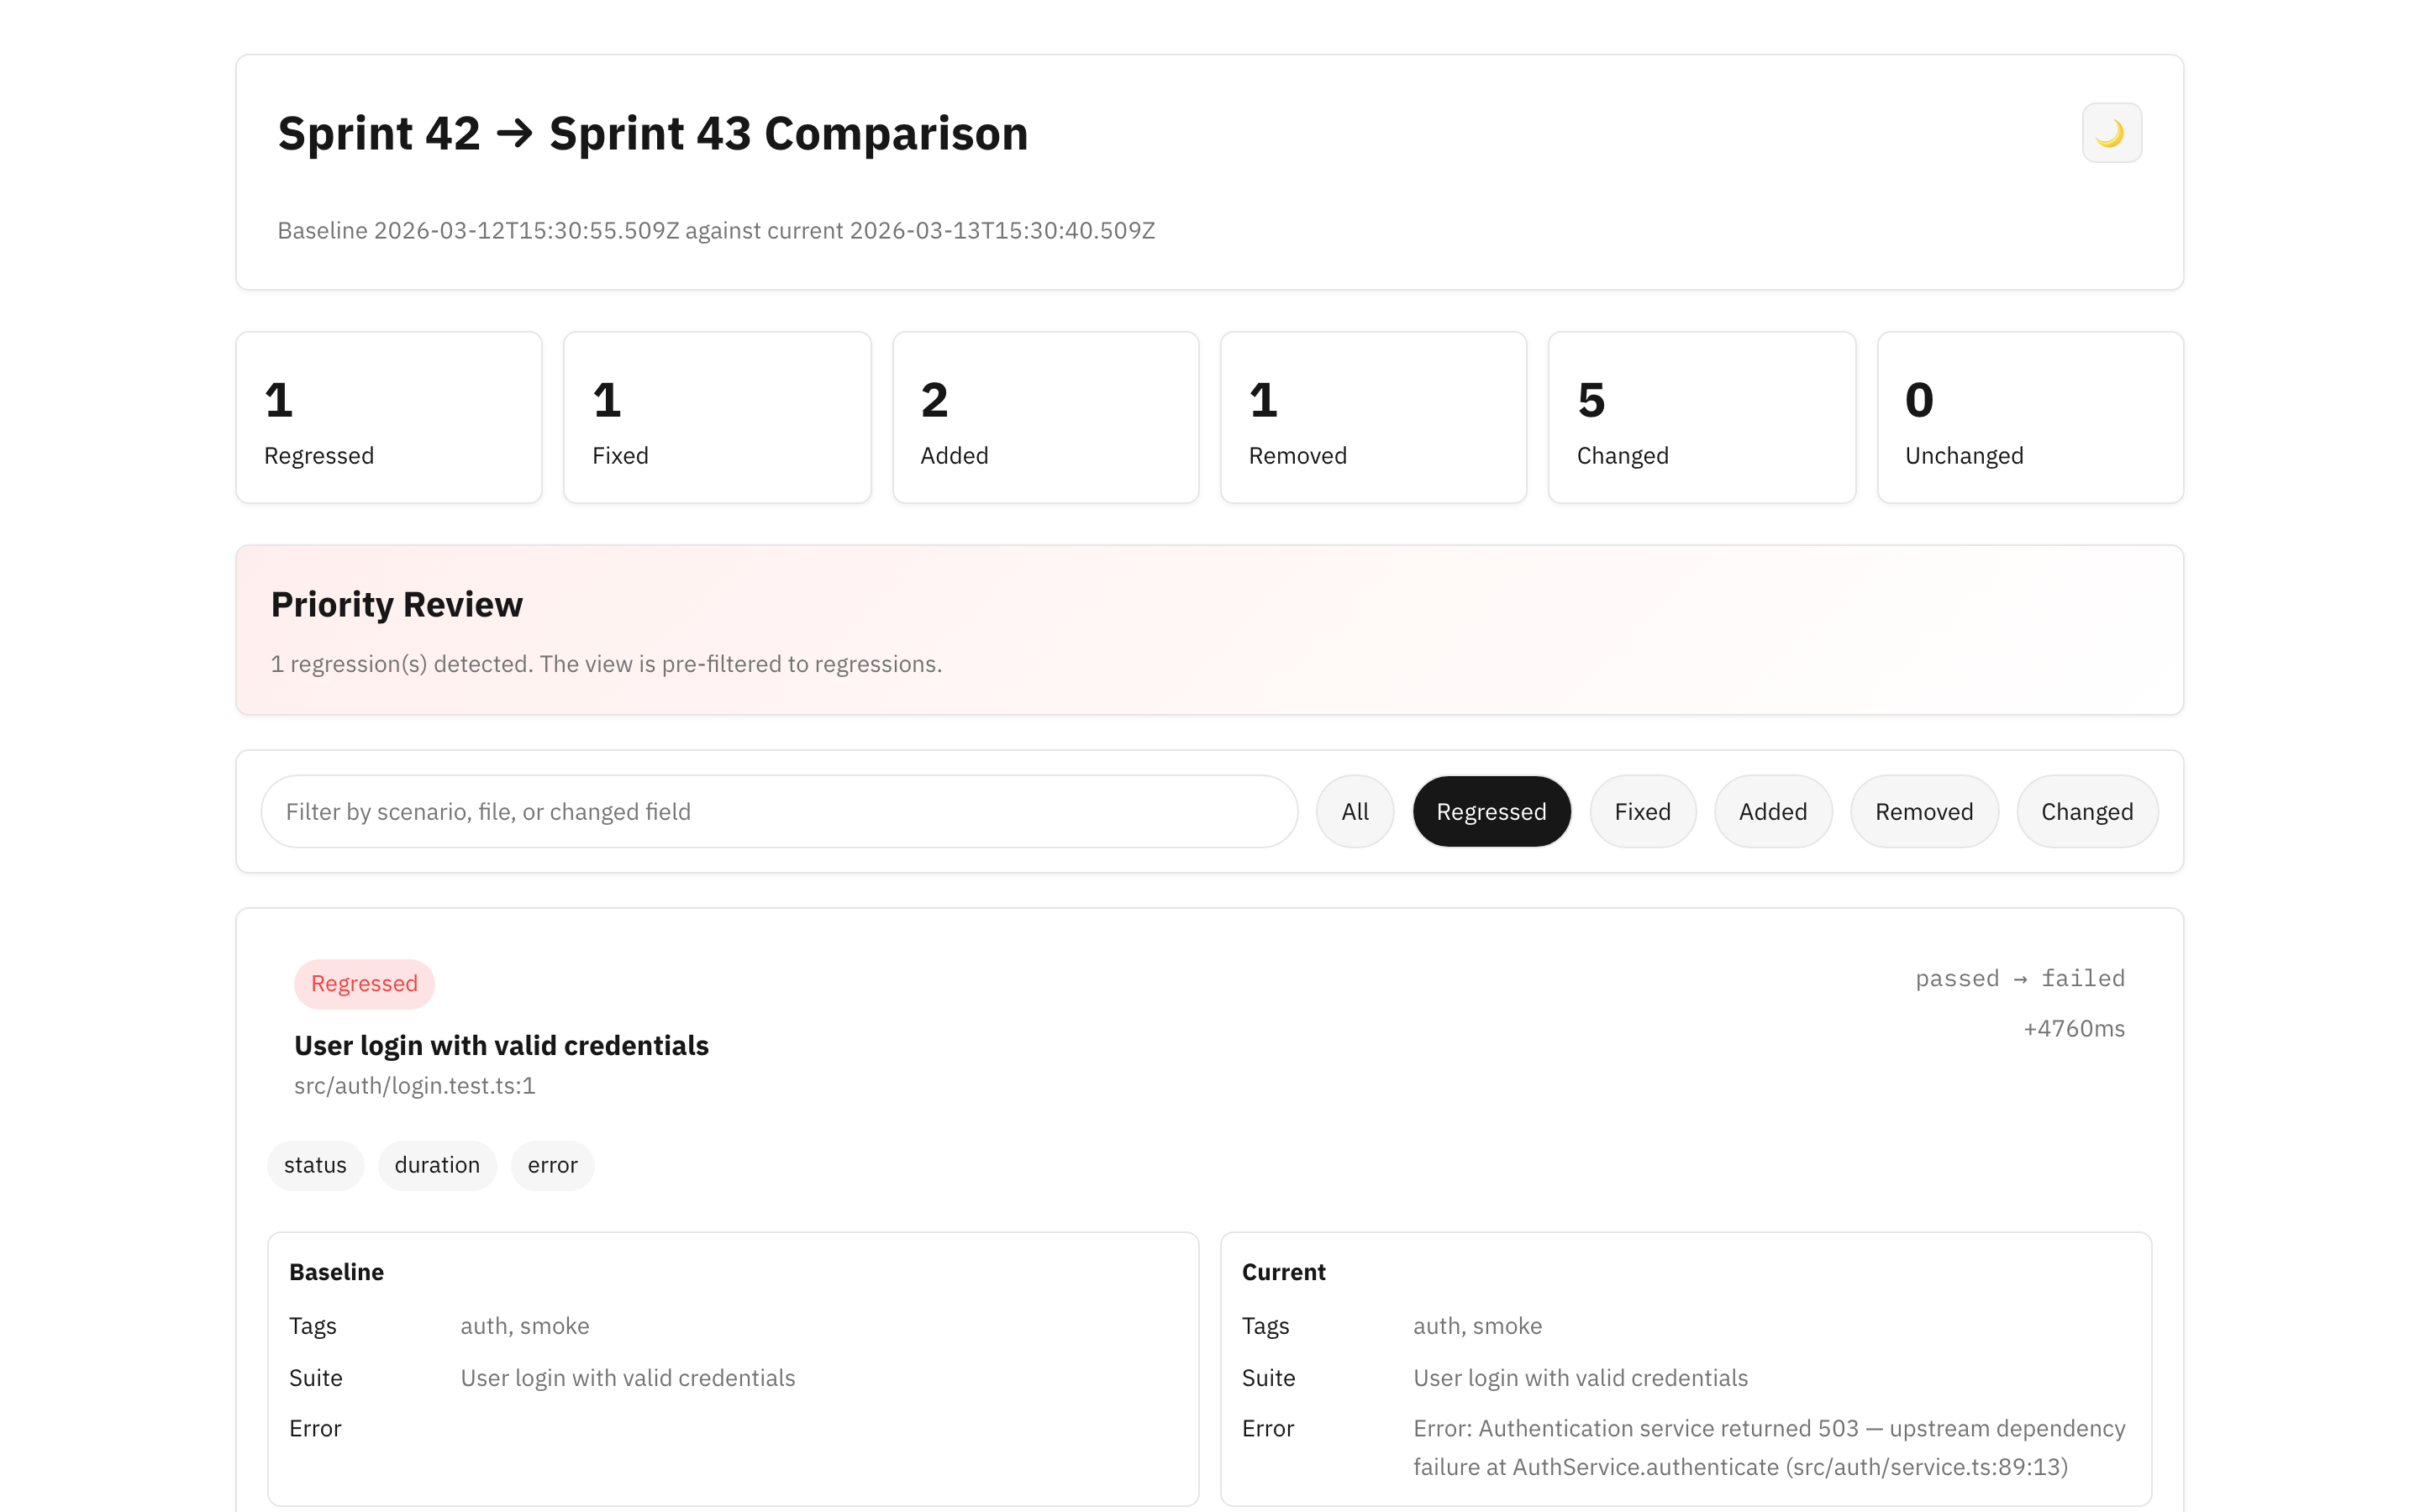The image size is (2420, 1512).
Task: Select the duration change tag
Action: (436, 1164)
